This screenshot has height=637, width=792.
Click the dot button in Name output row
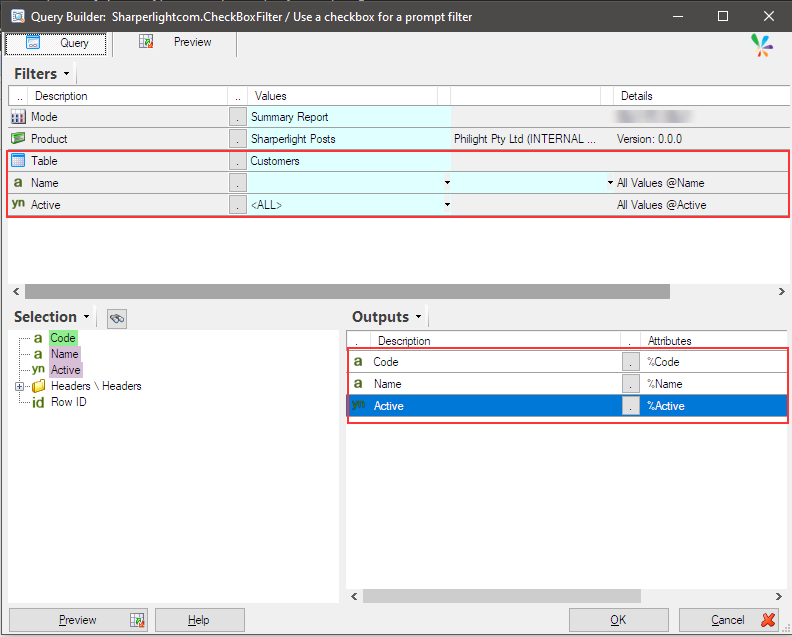[630, 384]
